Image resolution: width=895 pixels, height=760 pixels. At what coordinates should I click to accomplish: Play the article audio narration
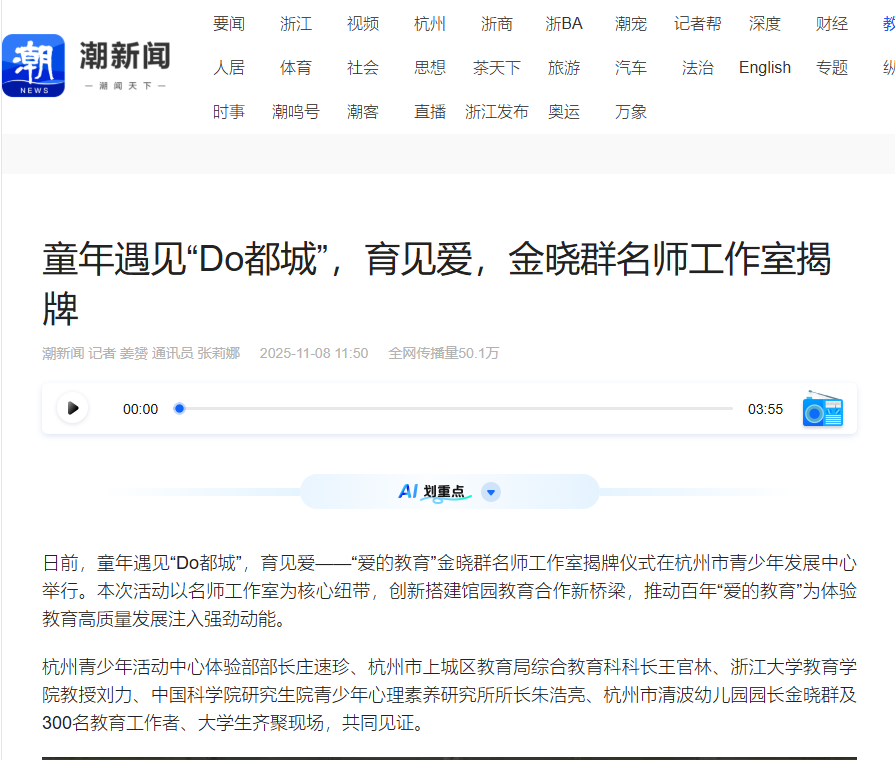point(72,408)
